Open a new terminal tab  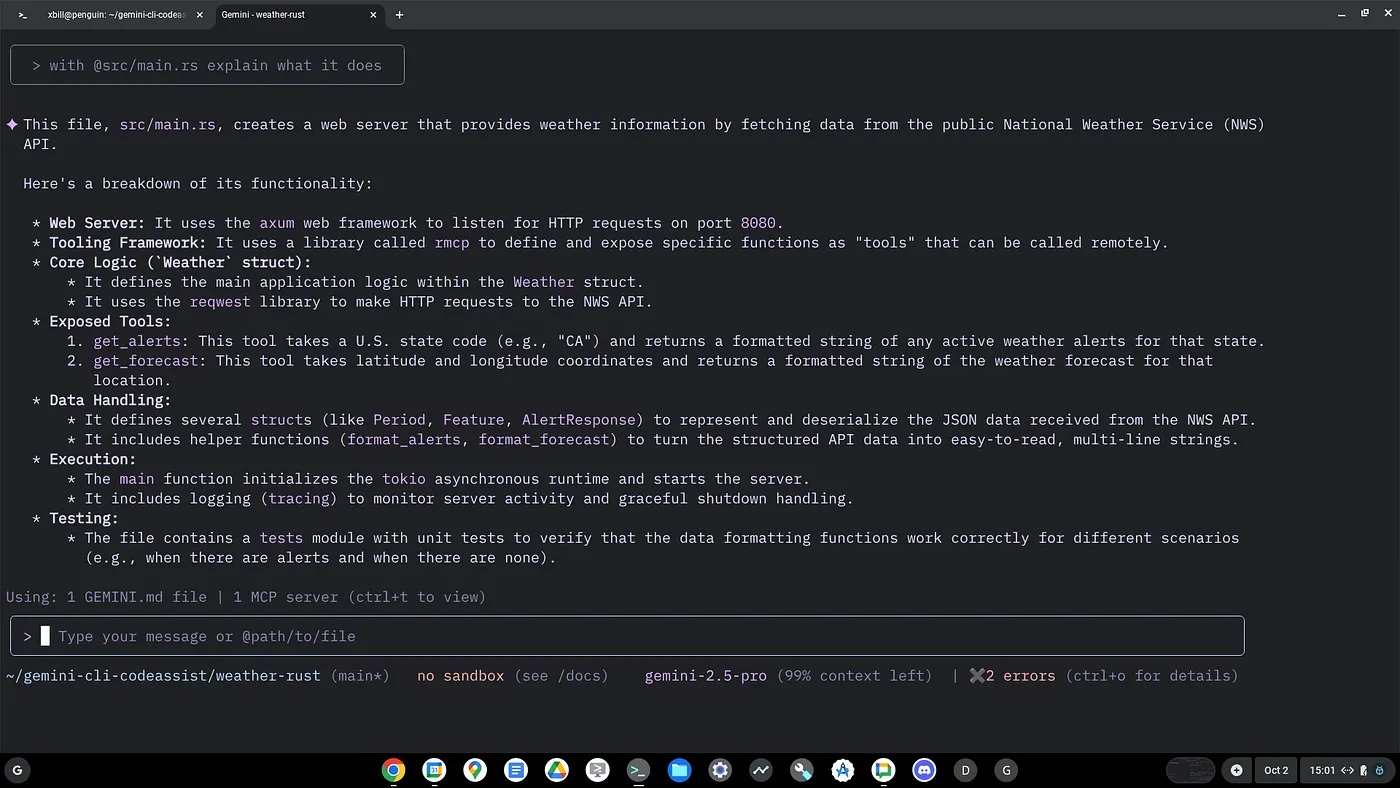point(400,15)
